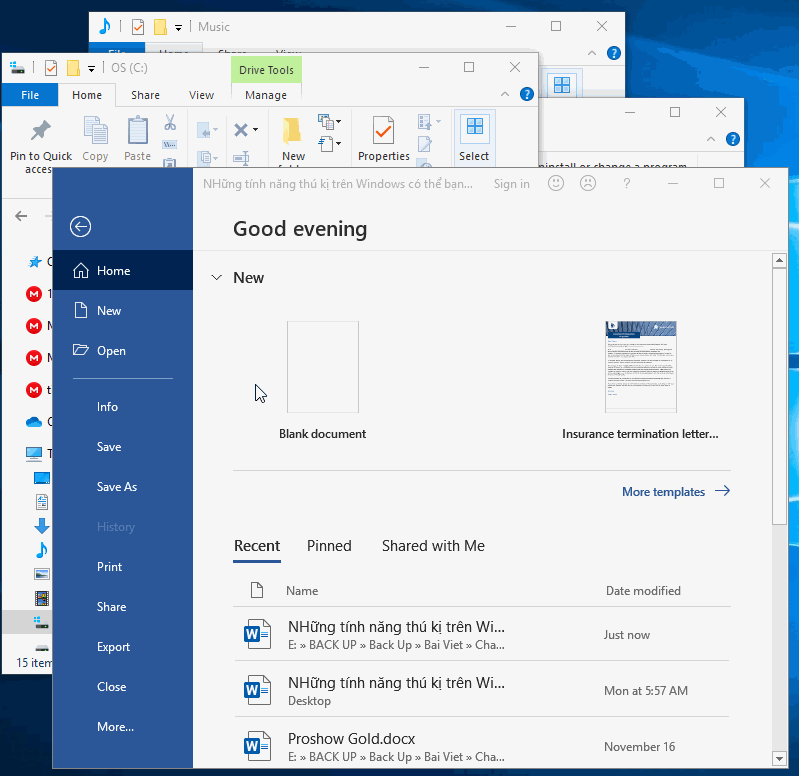Open Export page in Word
The image size is (799, 776).
point(123,647)
